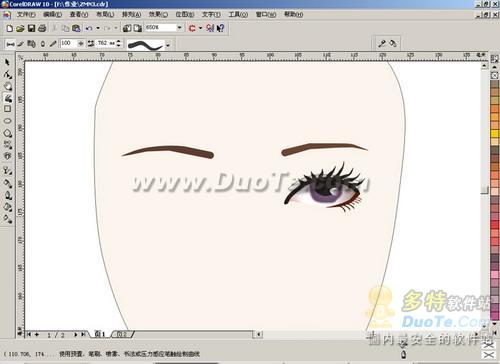Click the What's This help icon
This screenshot has width=500, height=364.
(x=221, y=28)
